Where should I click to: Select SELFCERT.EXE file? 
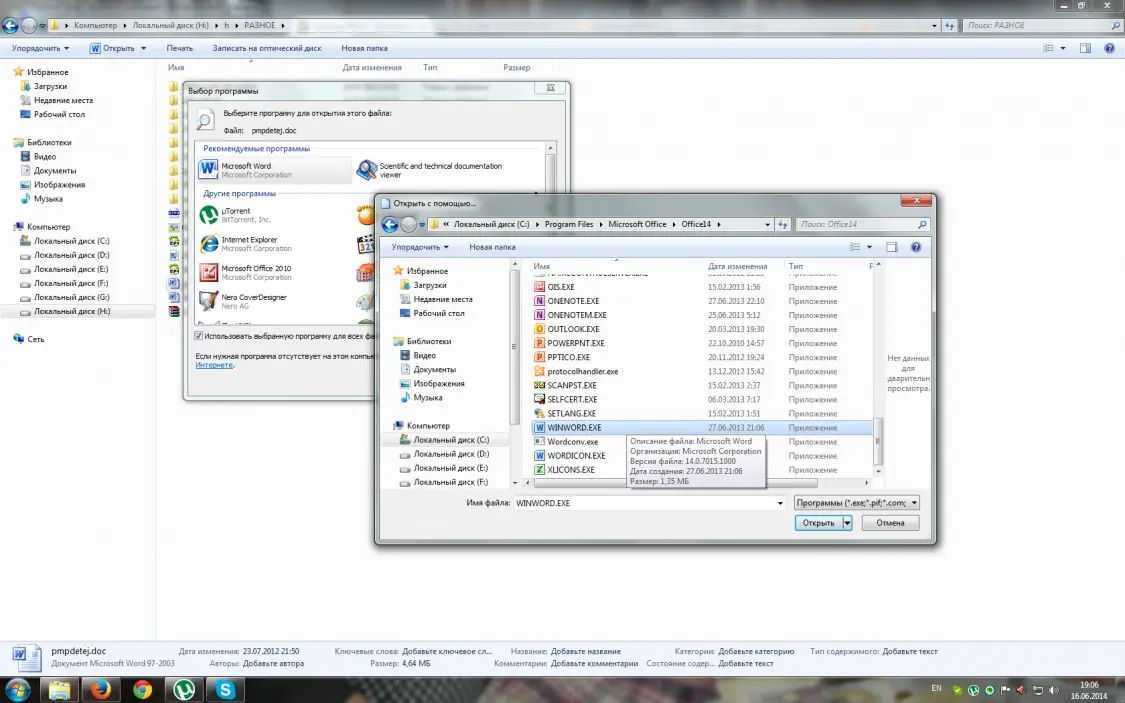pyautogui.click(x=572, y=400)
